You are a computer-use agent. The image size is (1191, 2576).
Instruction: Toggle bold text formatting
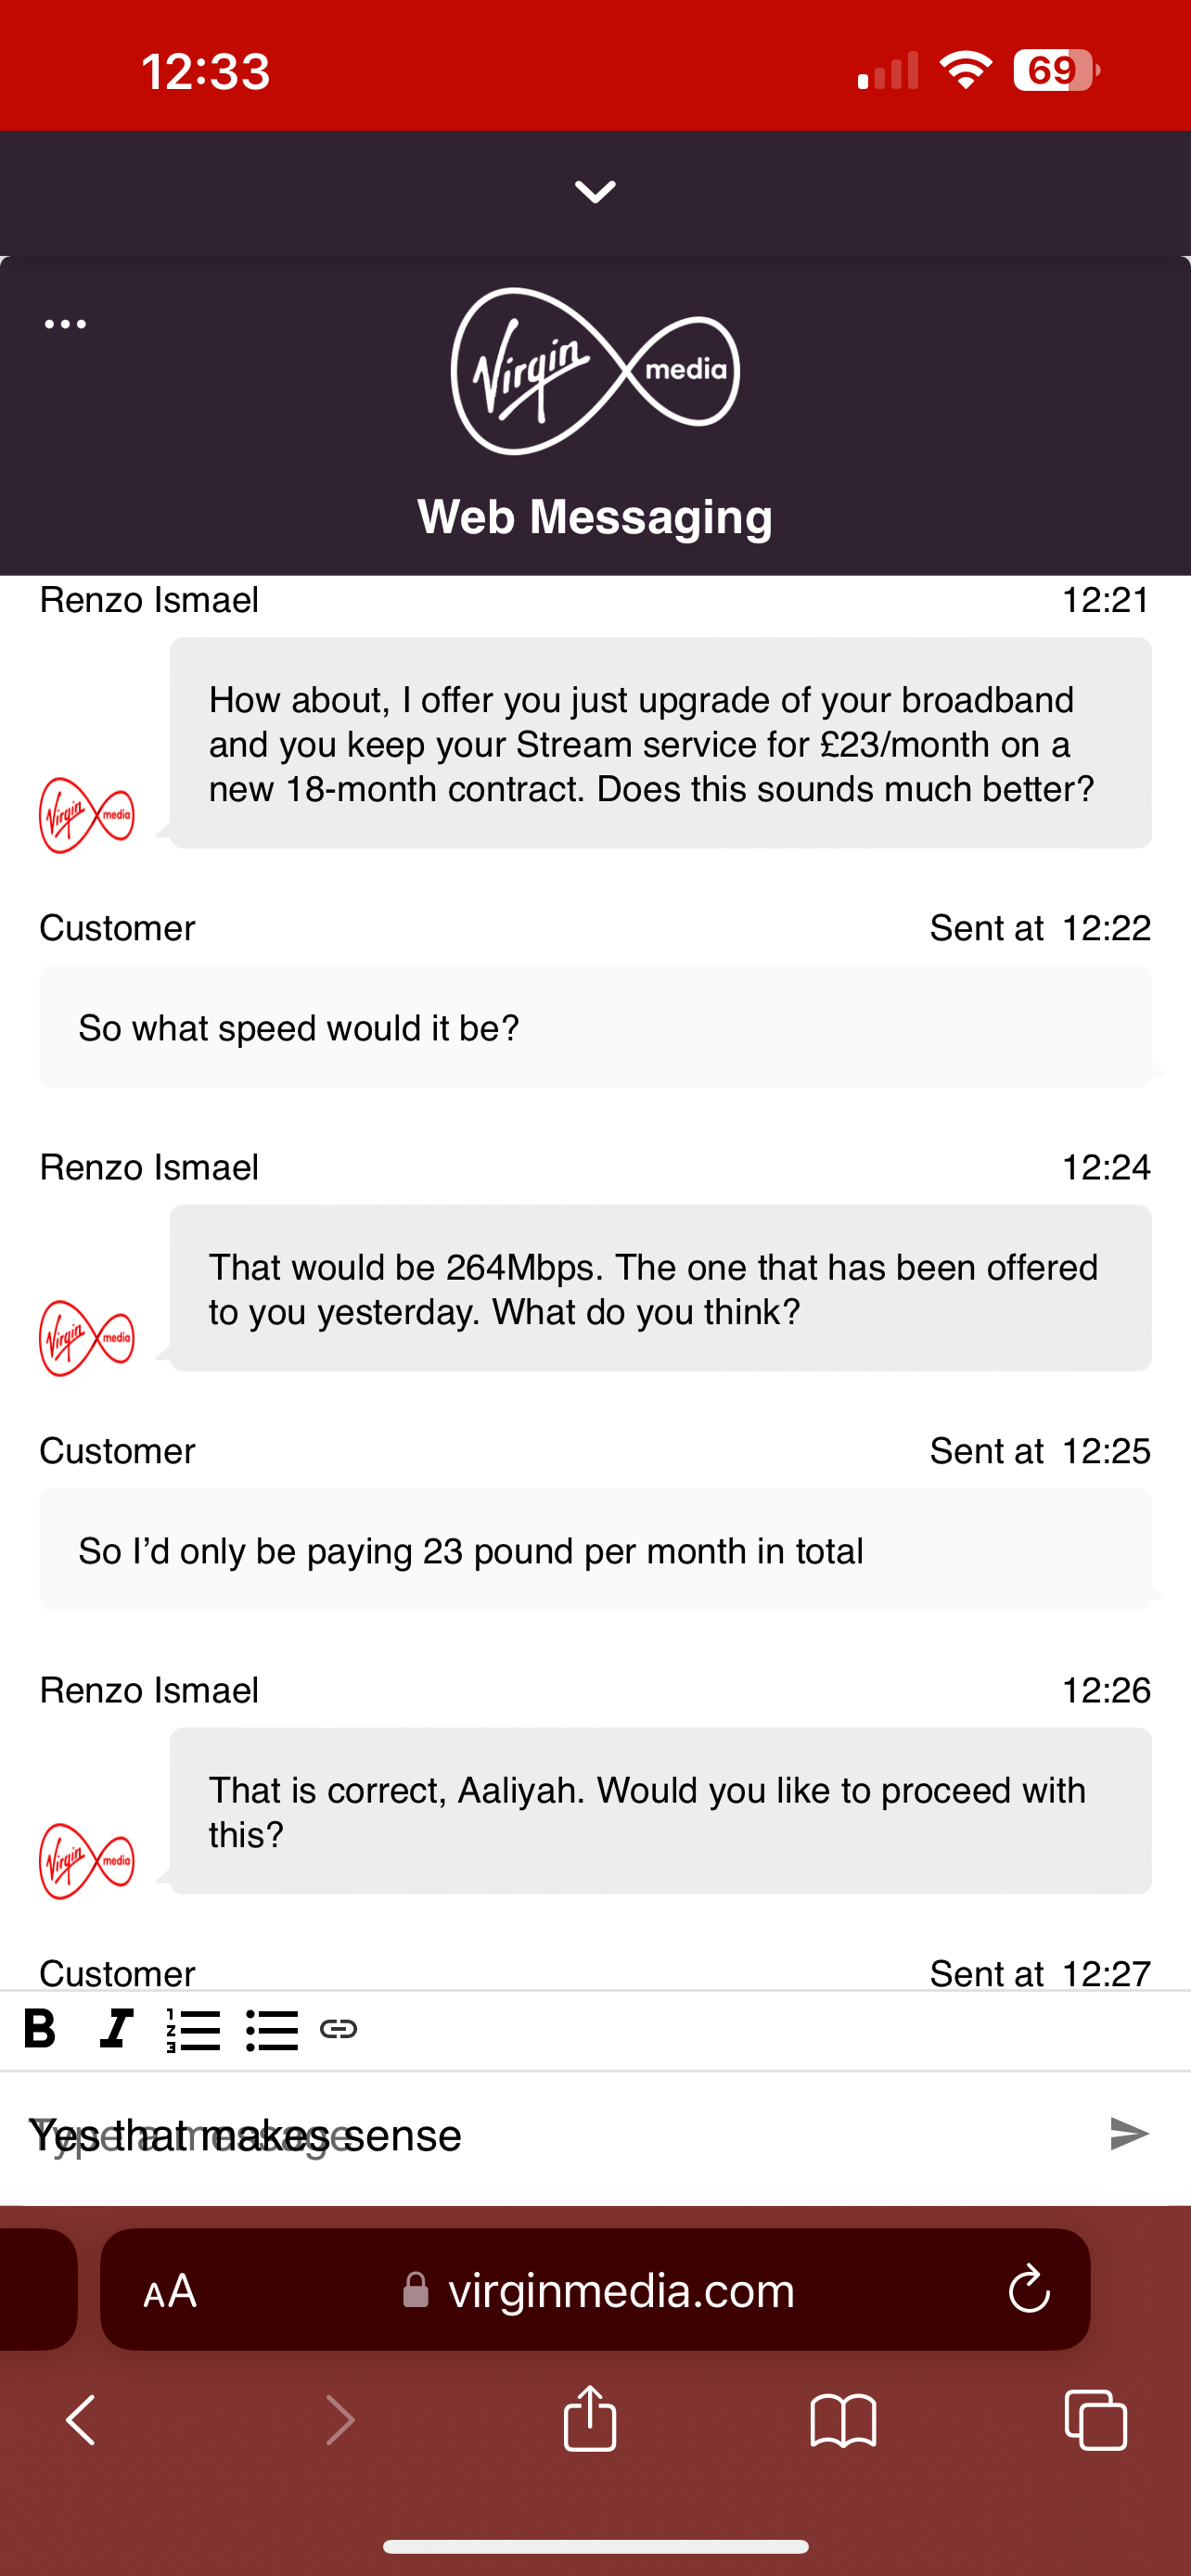40,2029
